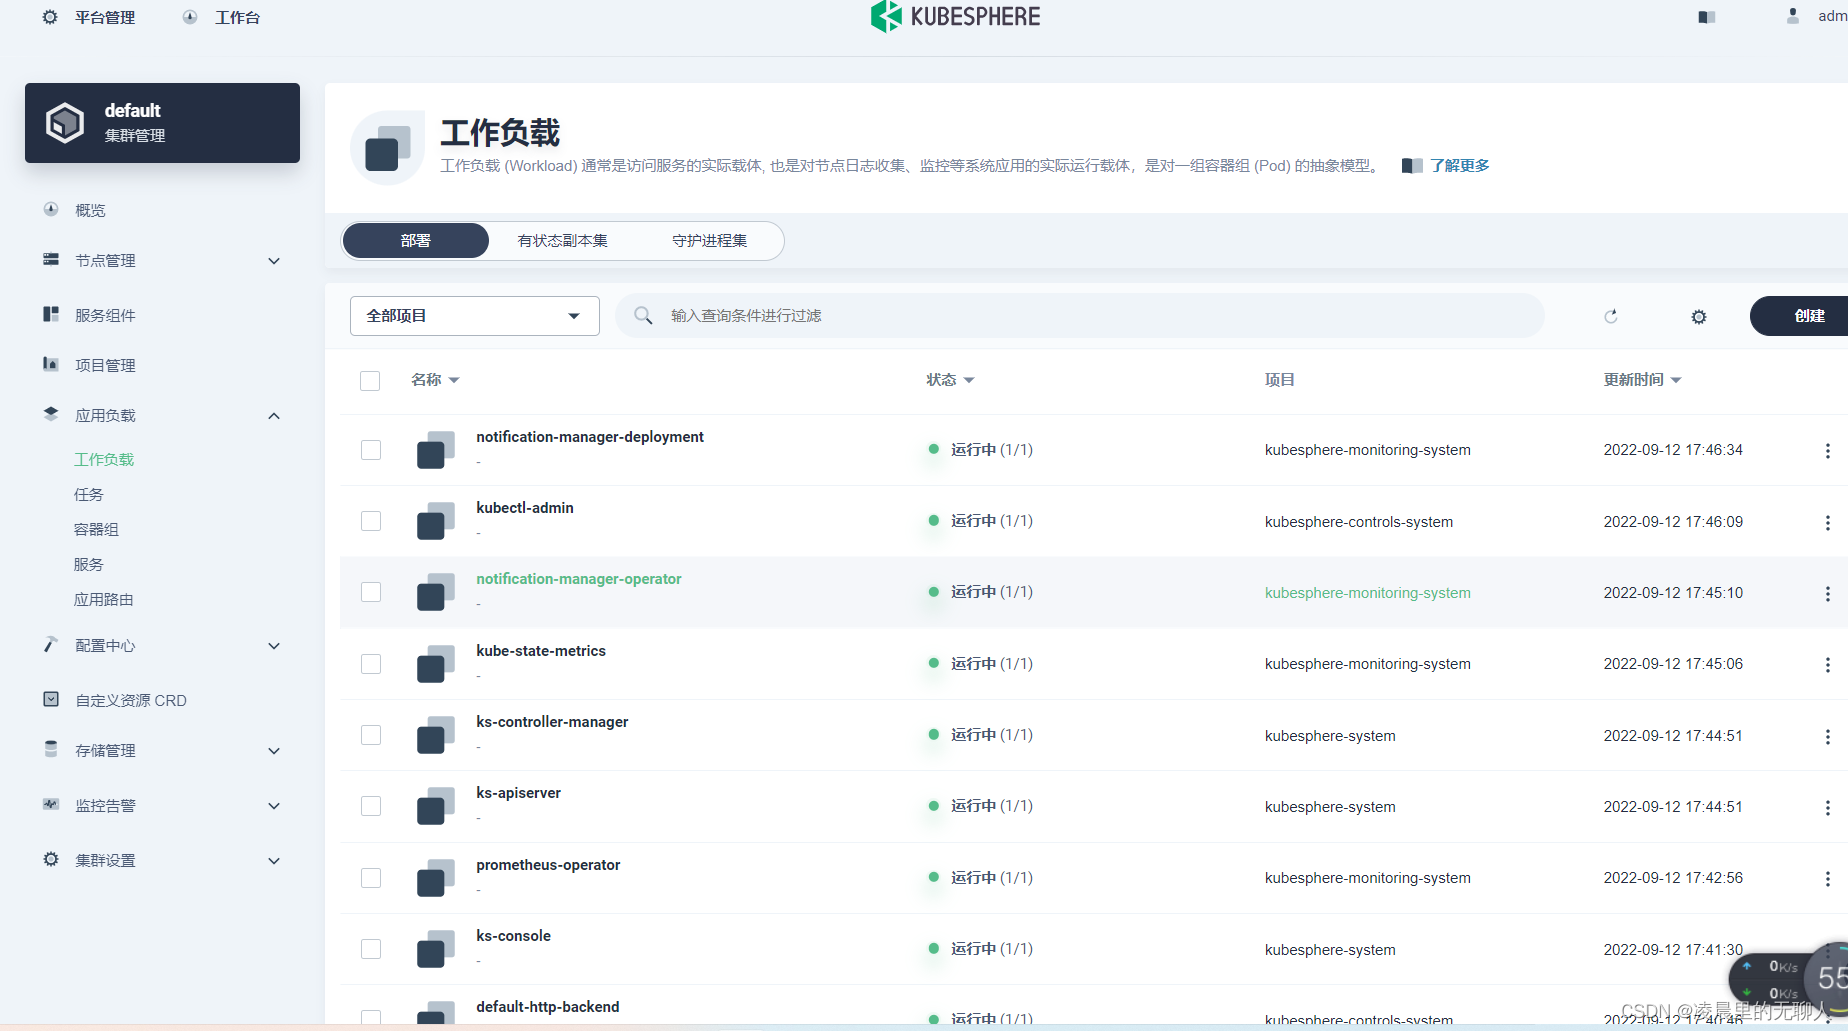Click the monitoring and alerting icon
Viewport: 1848px width, 1031px height.
pyautogui.click(x=51, y=804)
